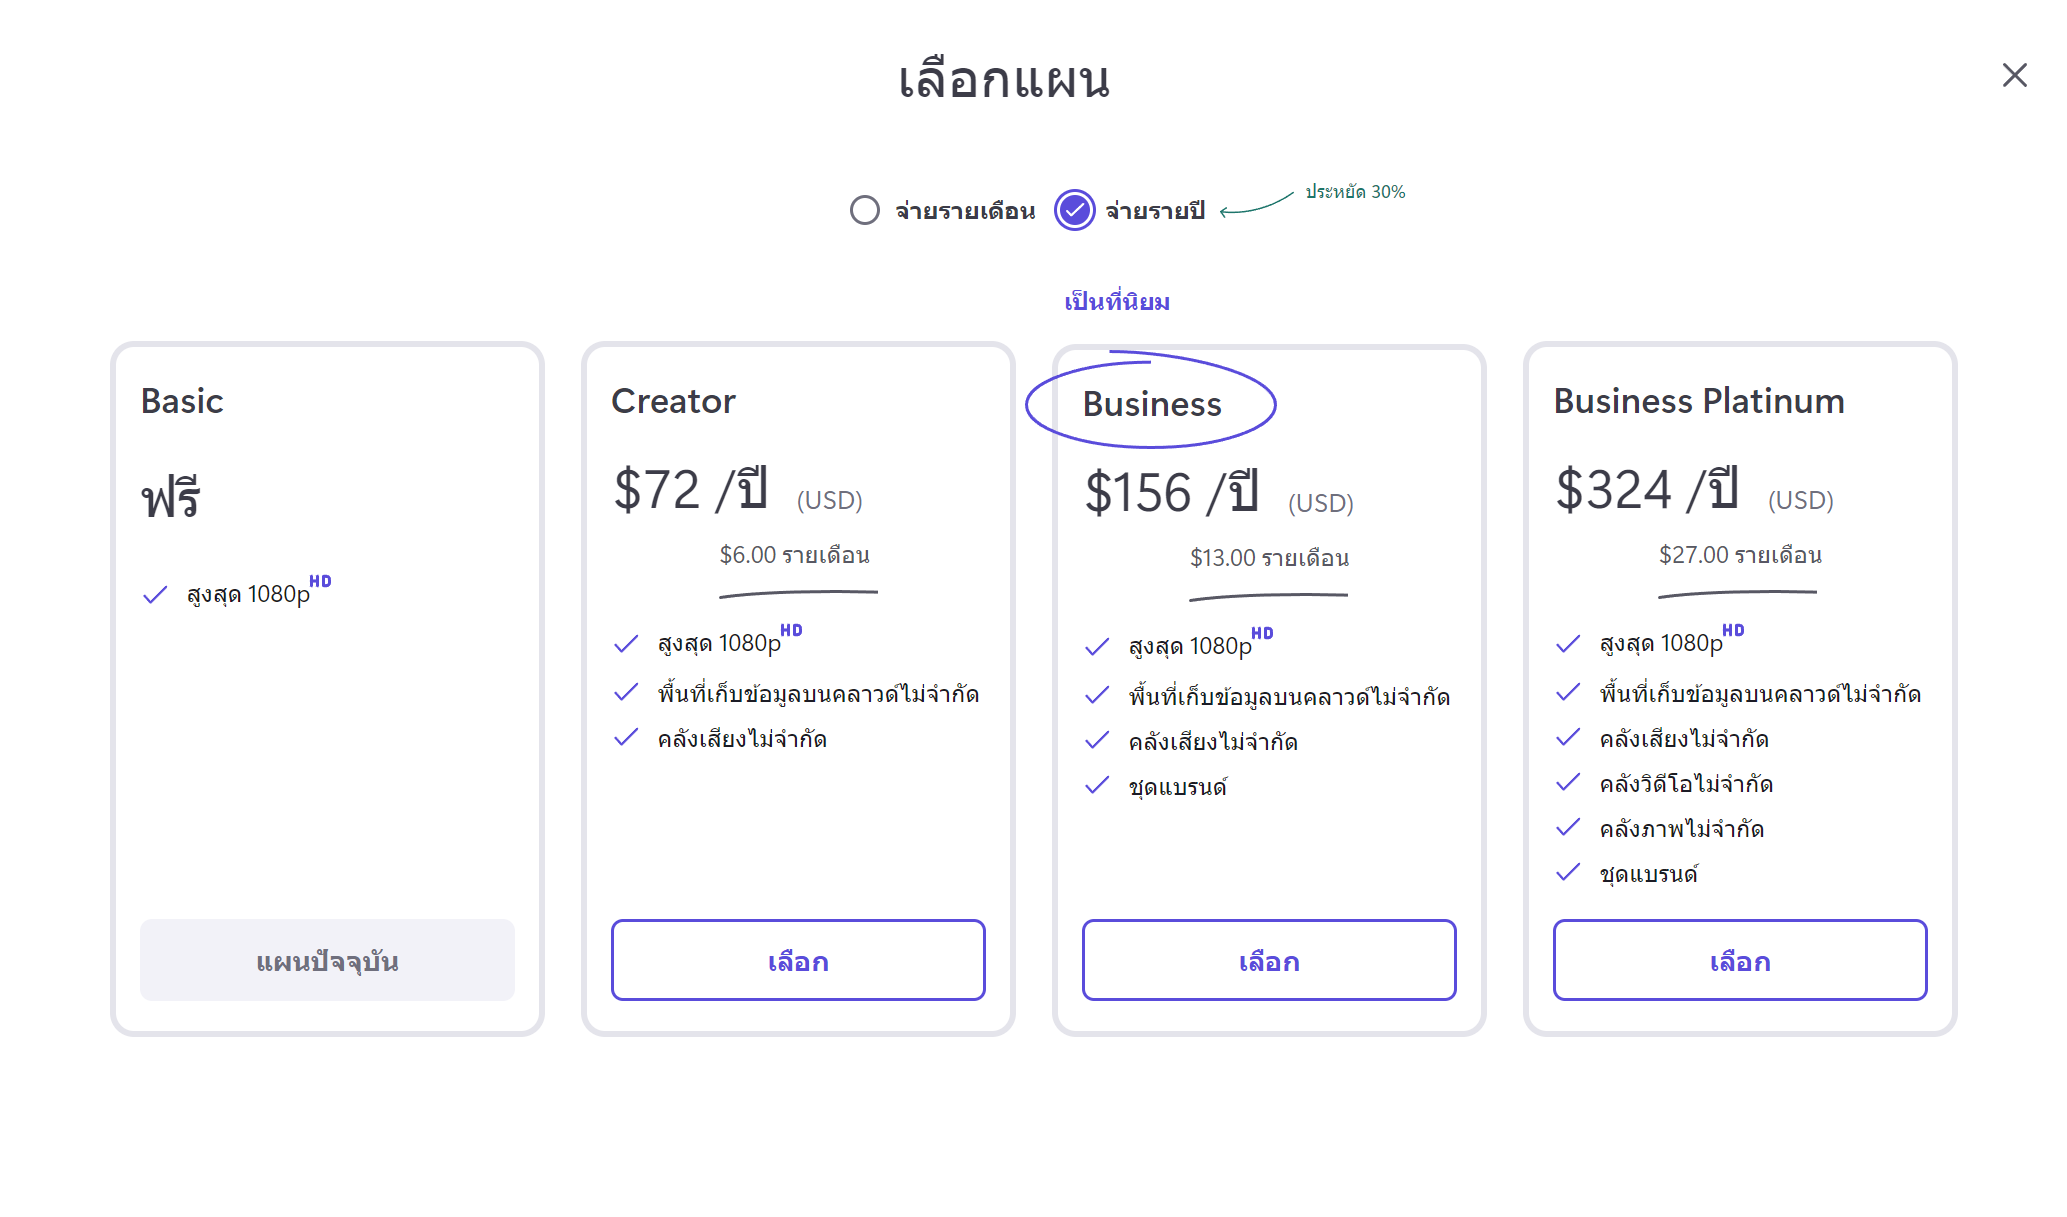Click checkmark beside คลังวิดีโอไม่จำกัด in Platinum
The width and height of the screenshot is (2067, 1217).
(1568, 782)
